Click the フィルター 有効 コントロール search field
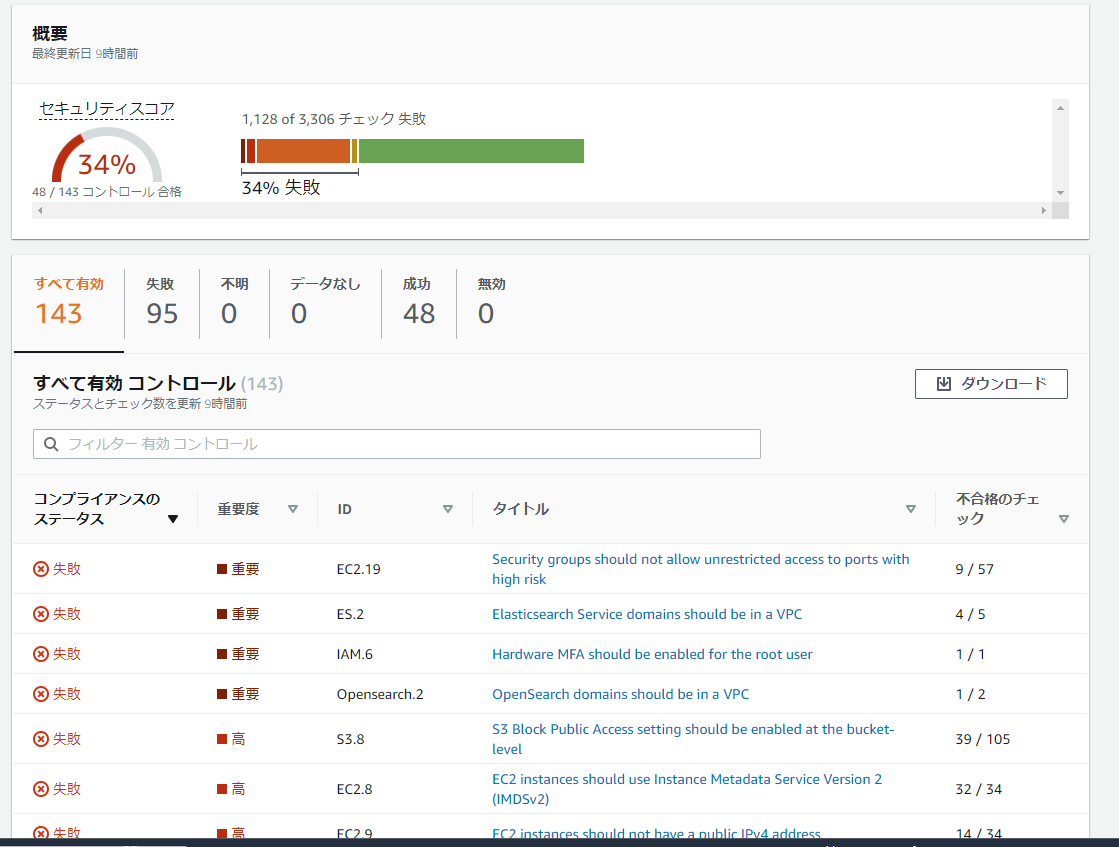 (397, 444)
